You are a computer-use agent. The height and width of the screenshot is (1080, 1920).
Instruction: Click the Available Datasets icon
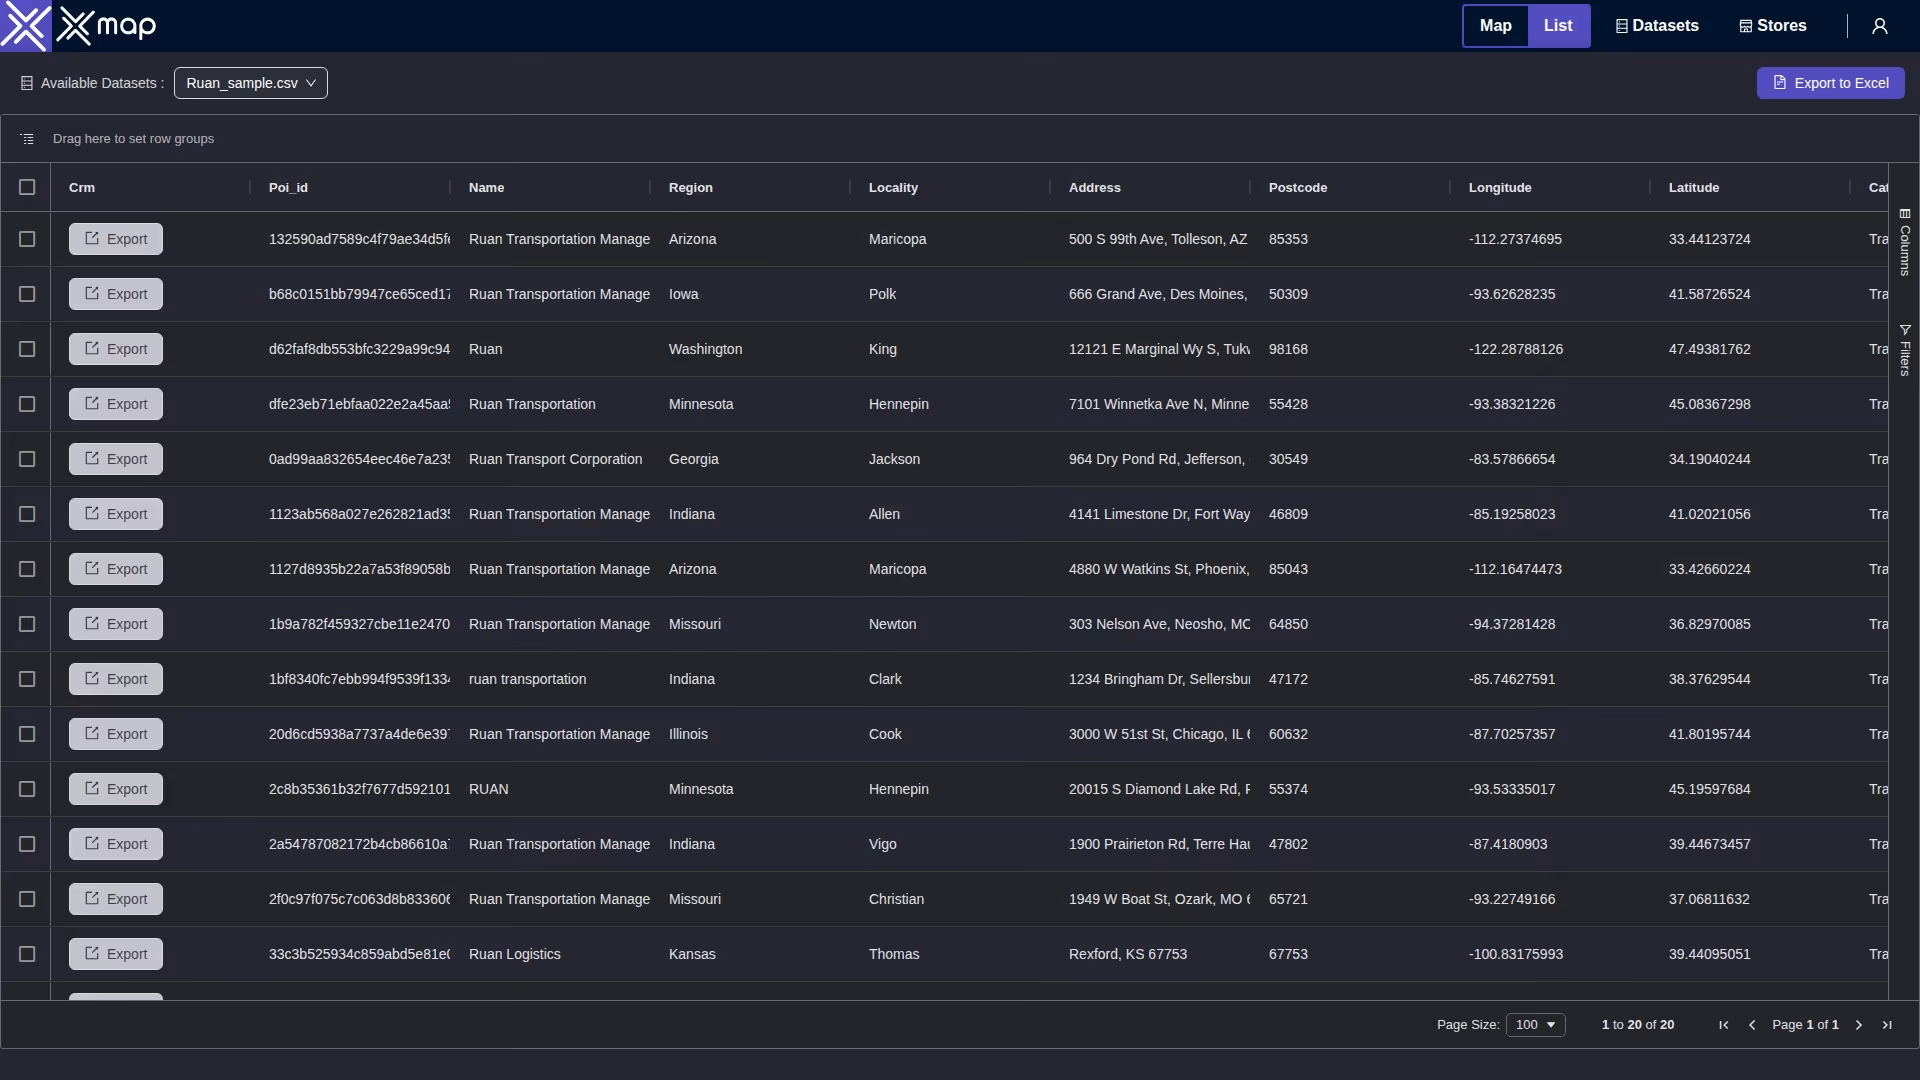[27, 83]
